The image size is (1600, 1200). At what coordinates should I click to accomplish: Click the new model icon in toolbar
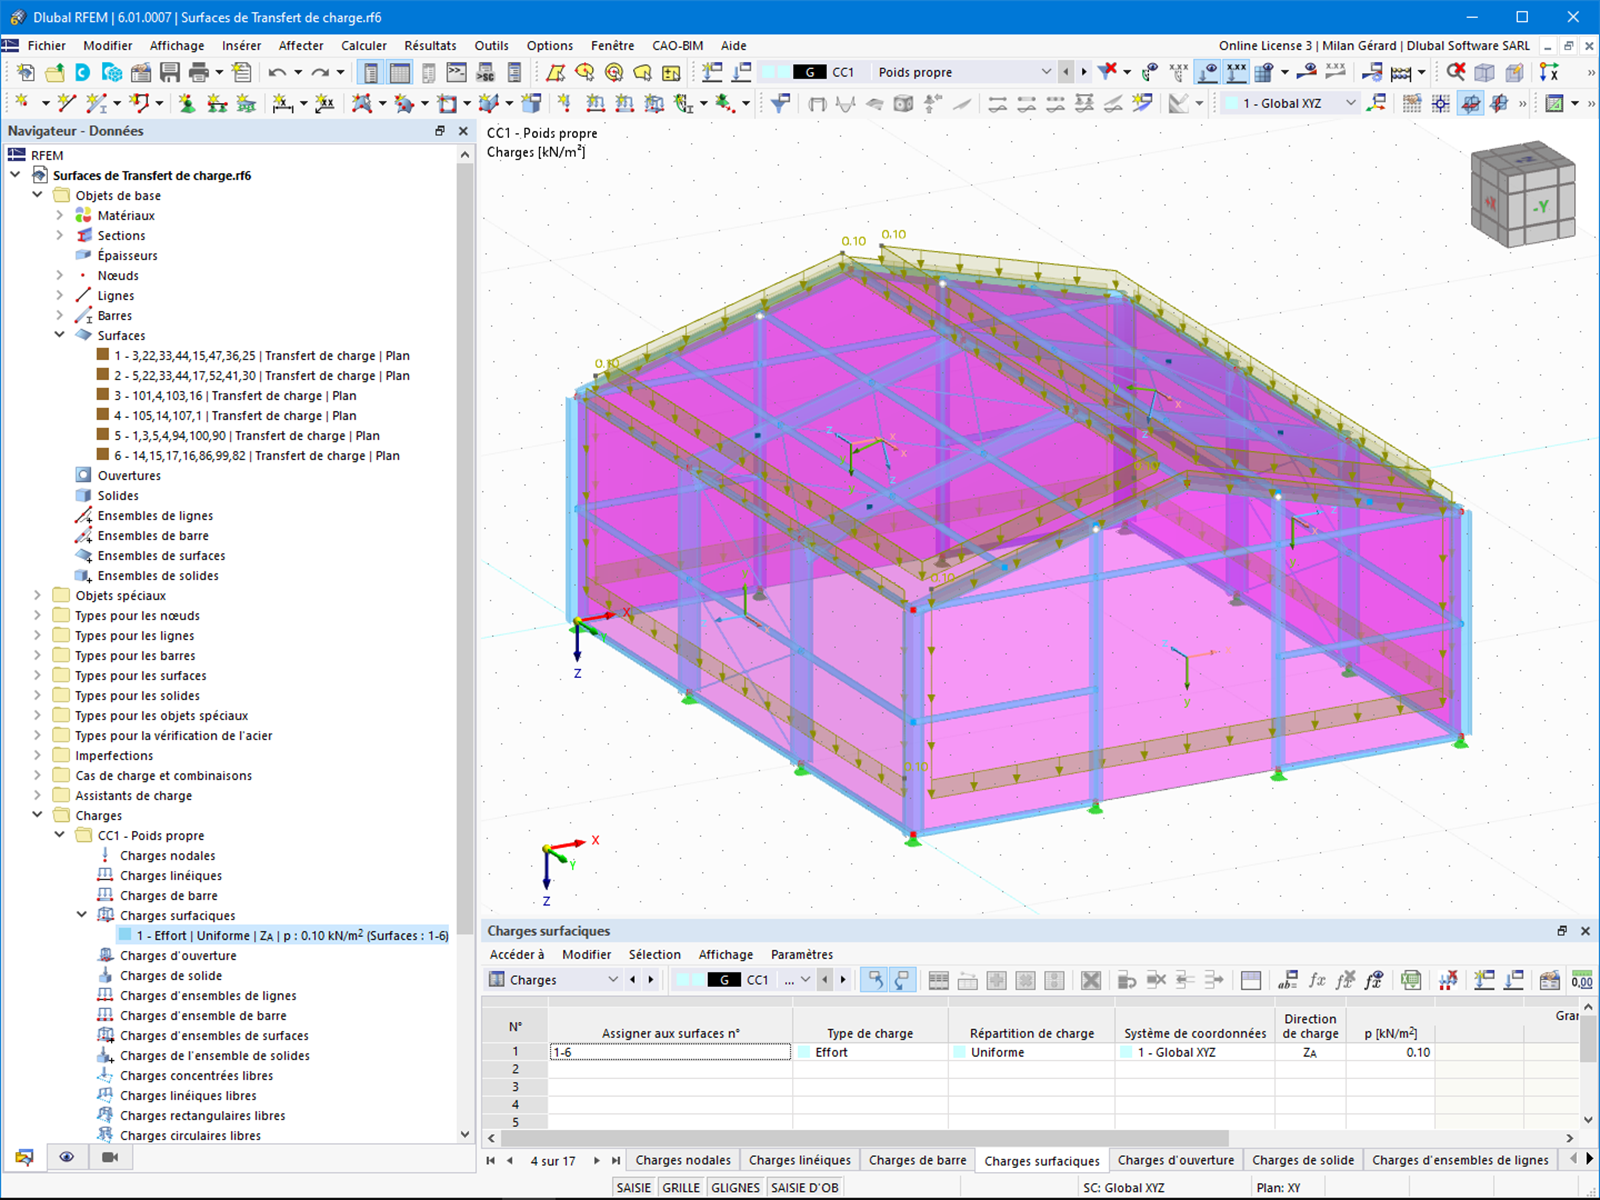point(25,72)
